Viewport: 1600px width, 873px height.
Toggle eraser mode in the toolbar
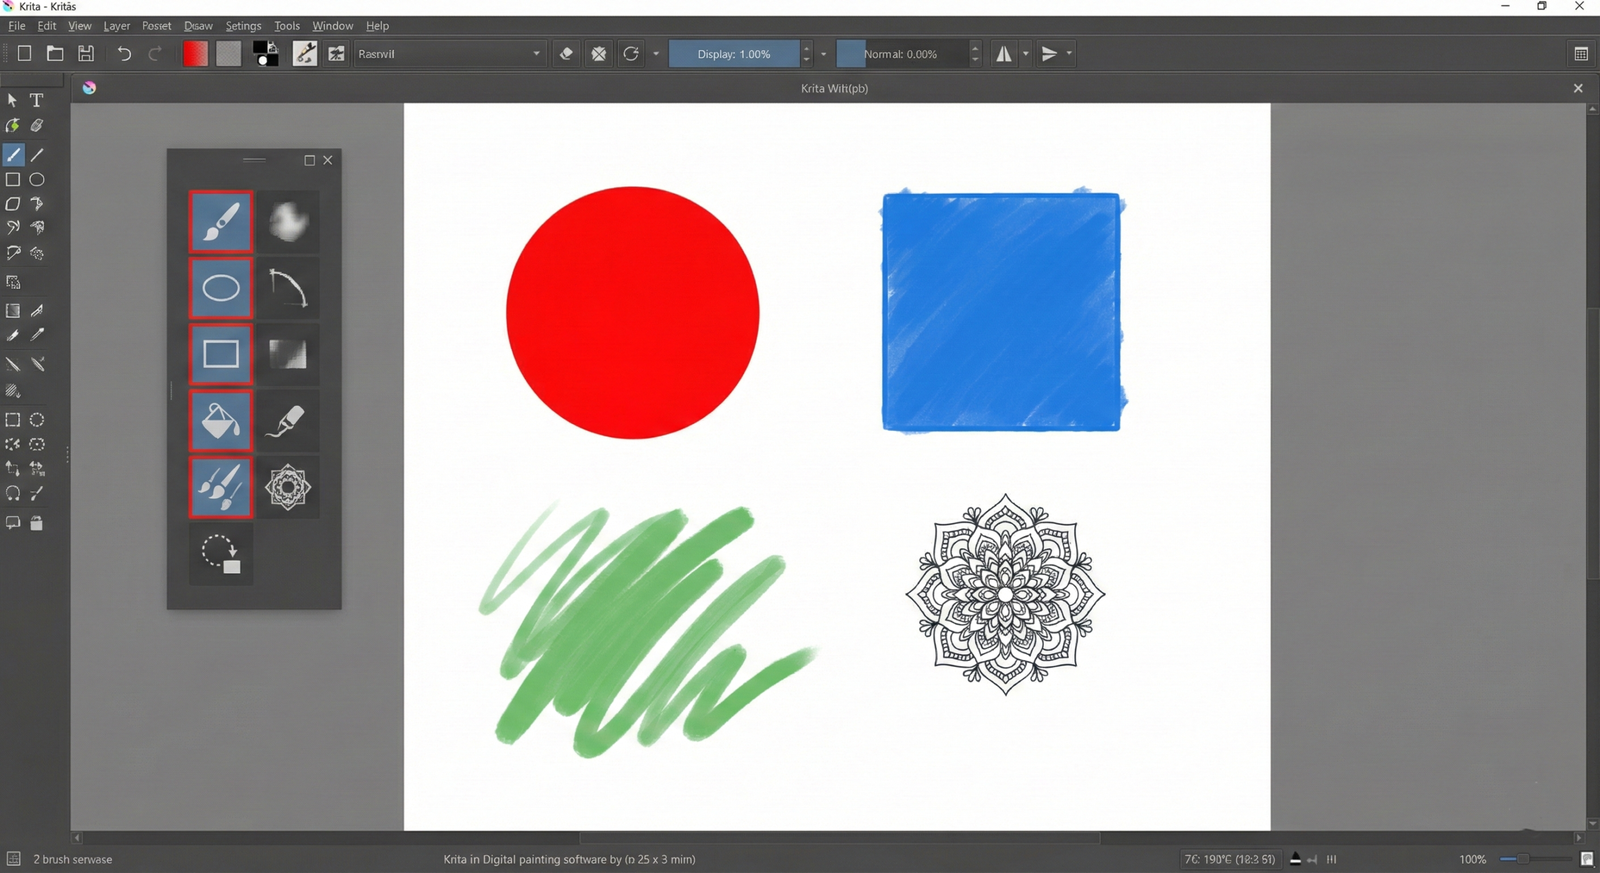click(566, 54)
